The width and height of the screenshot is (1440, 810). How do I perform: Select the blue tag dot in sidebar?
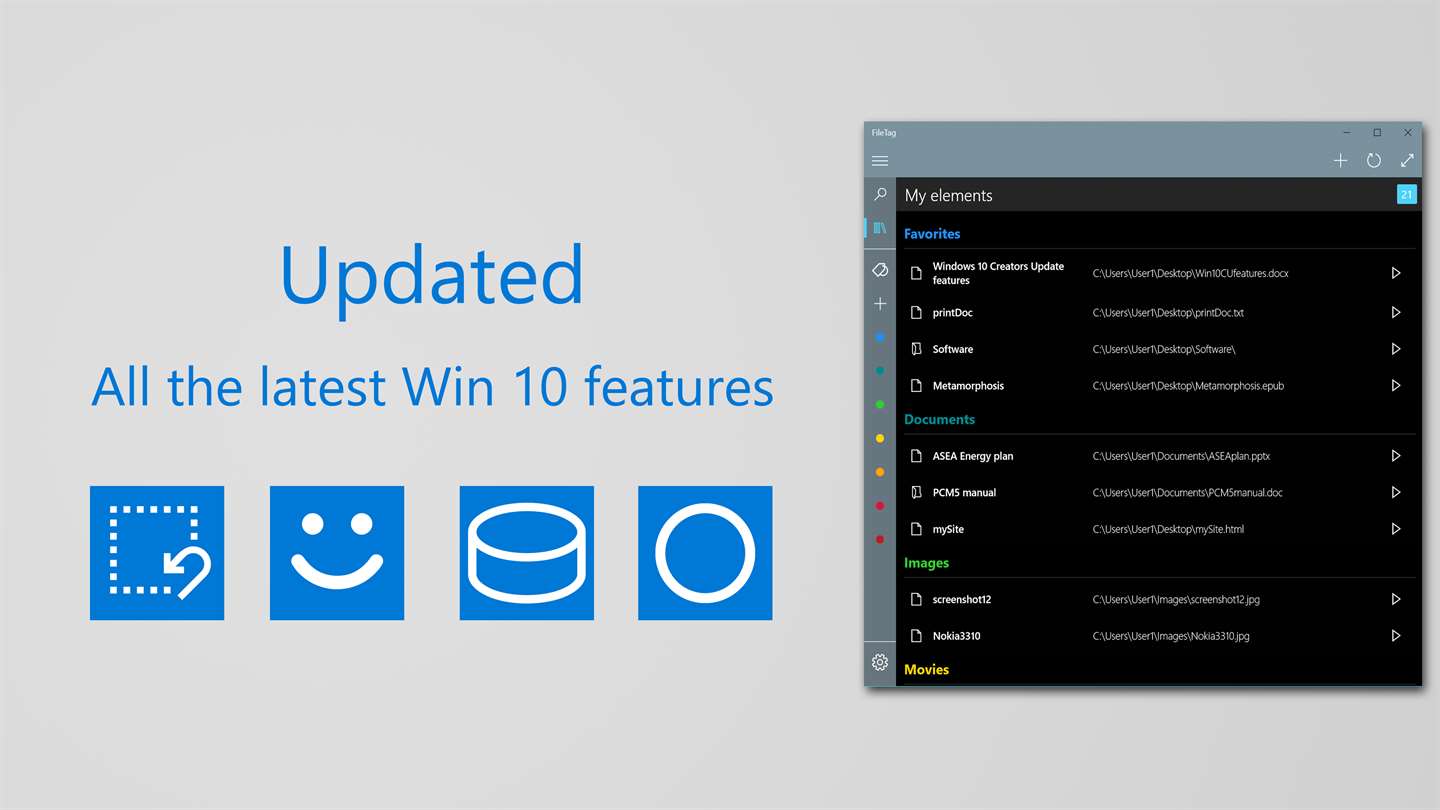coord(880,338)
